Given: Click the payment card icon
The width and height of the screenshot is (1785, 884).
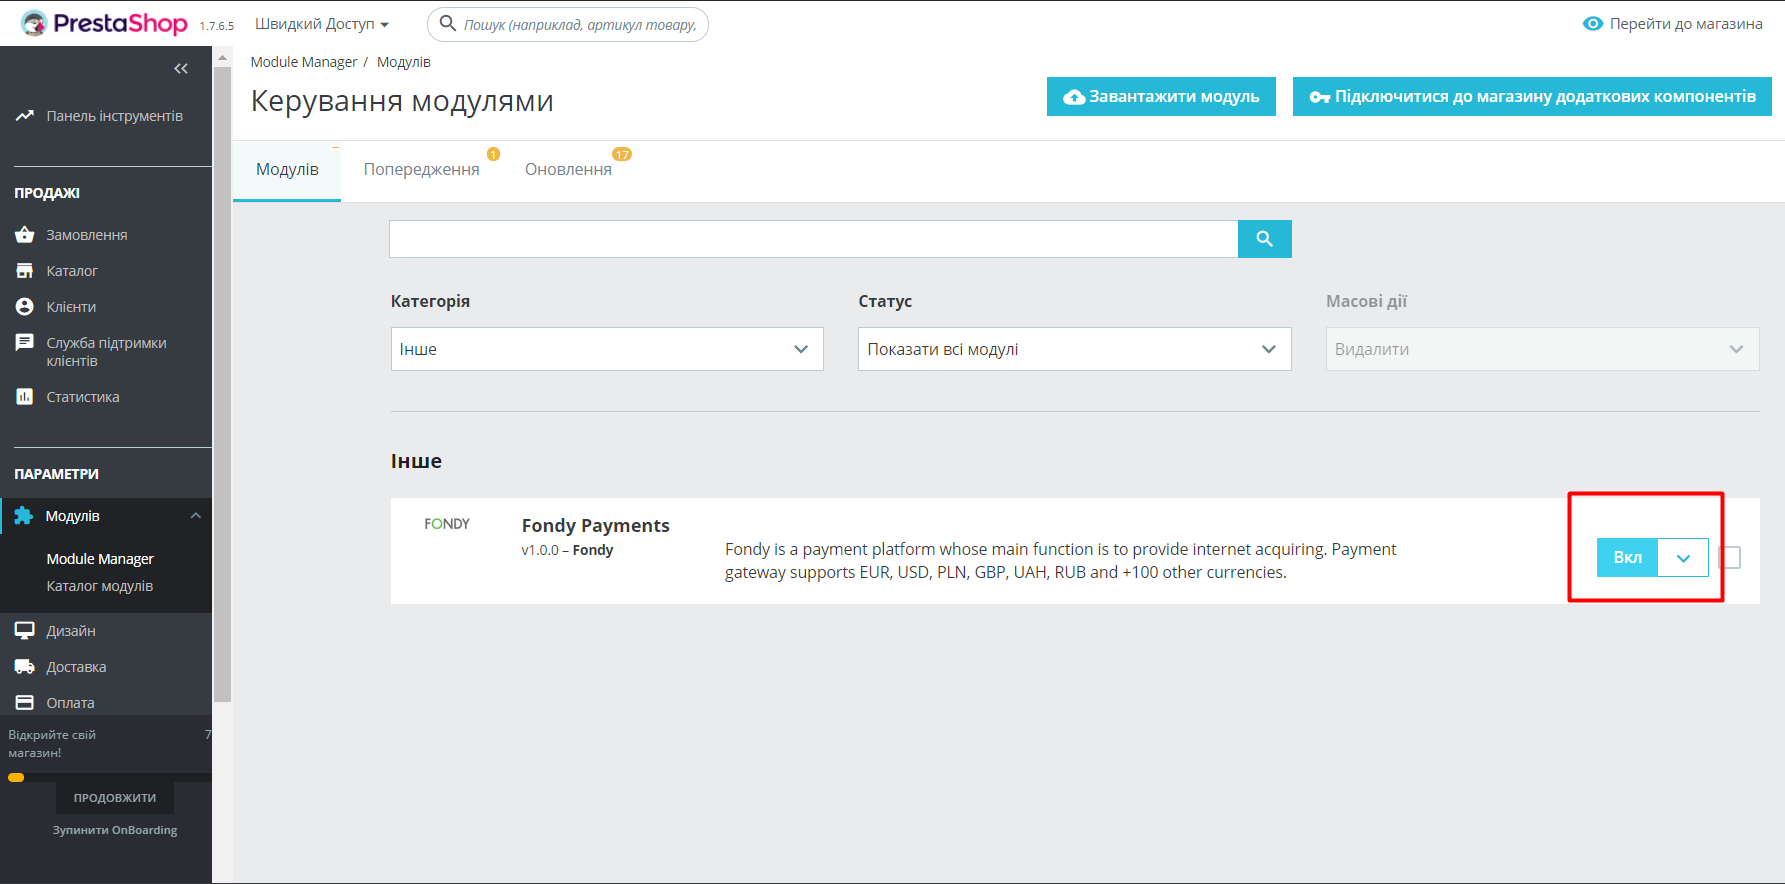Looking at the screenshot, I should (25, 703).
